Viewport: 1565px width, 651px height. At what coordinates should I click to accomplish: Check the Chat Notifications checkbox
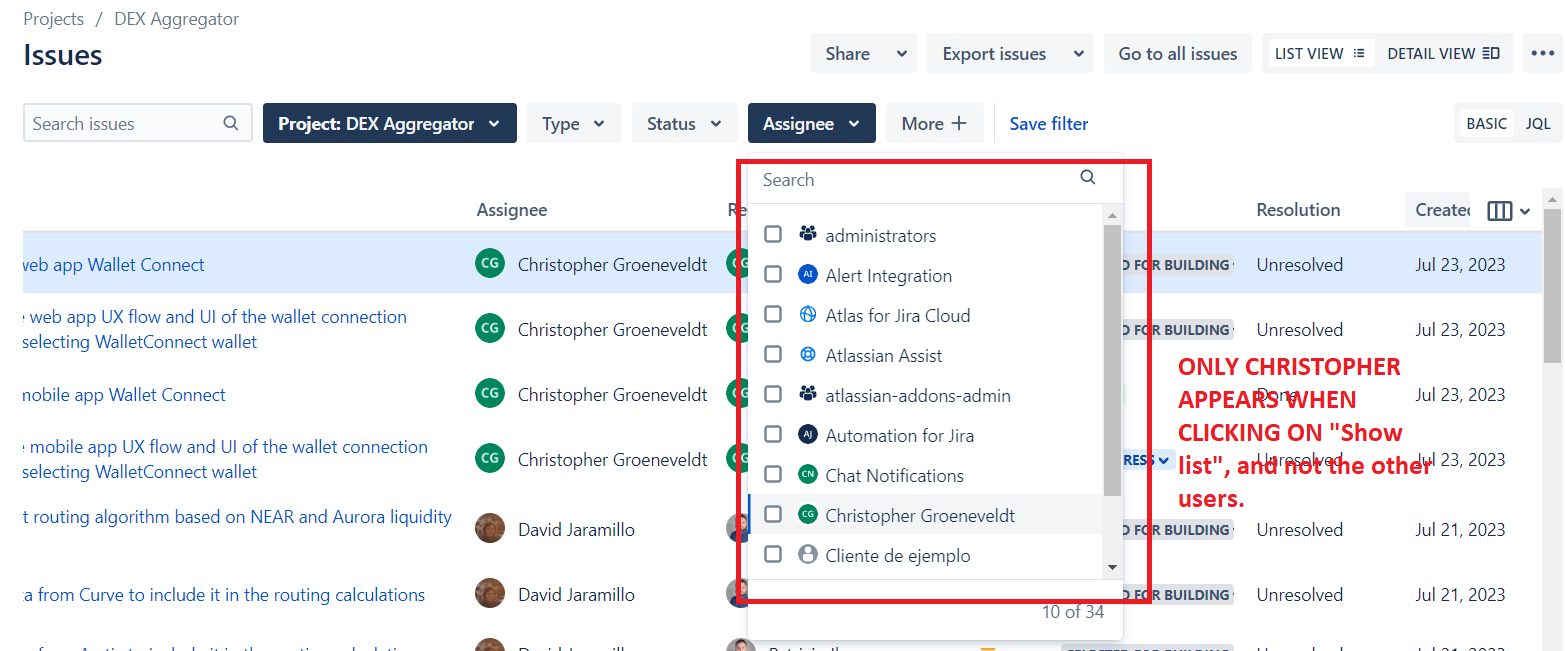pos(773,474)
